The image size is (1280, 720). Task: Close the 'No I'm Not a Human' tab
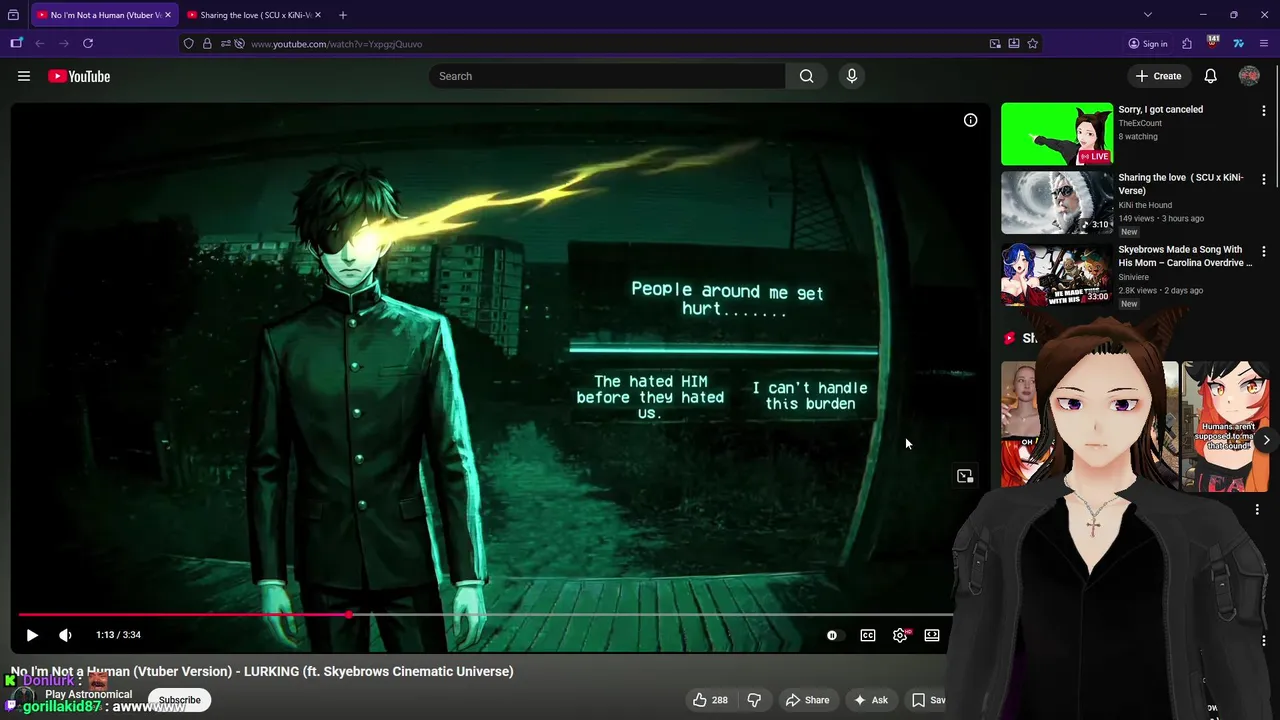tap(168, 15)
